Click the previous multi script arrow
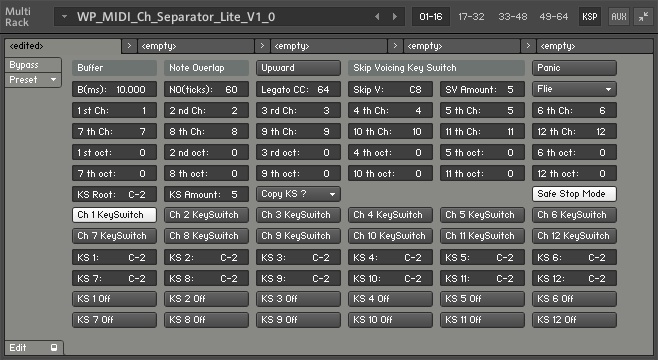 [377, 17]
